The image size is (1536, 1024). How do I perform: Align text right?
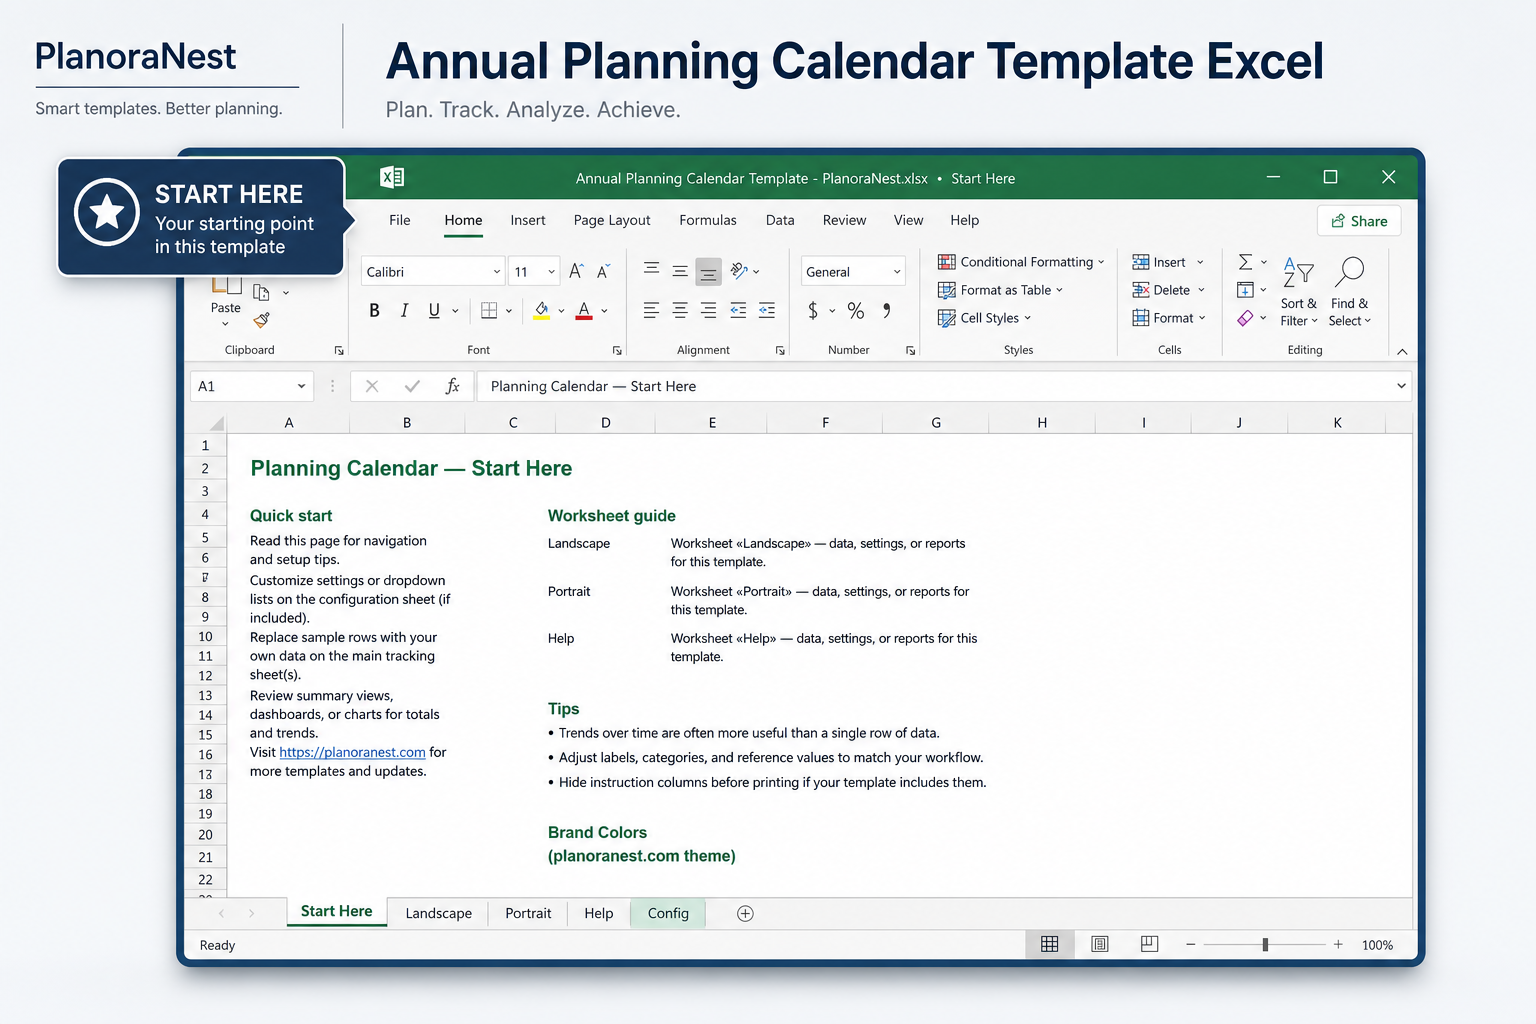[708, 311]
